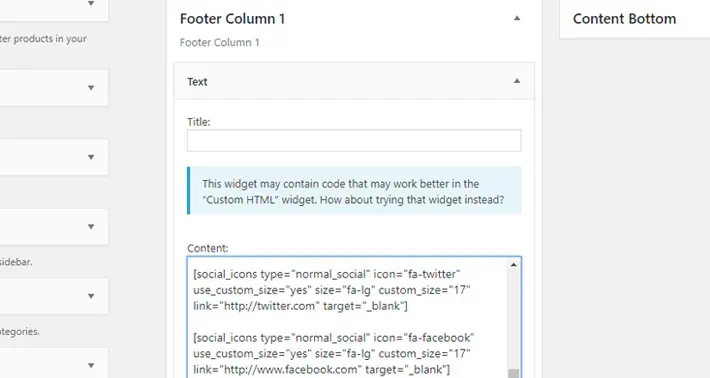Expand the widget just below the products description
Image resolution: width=710 pixels, height=378 pixels.
coord(91,88)
